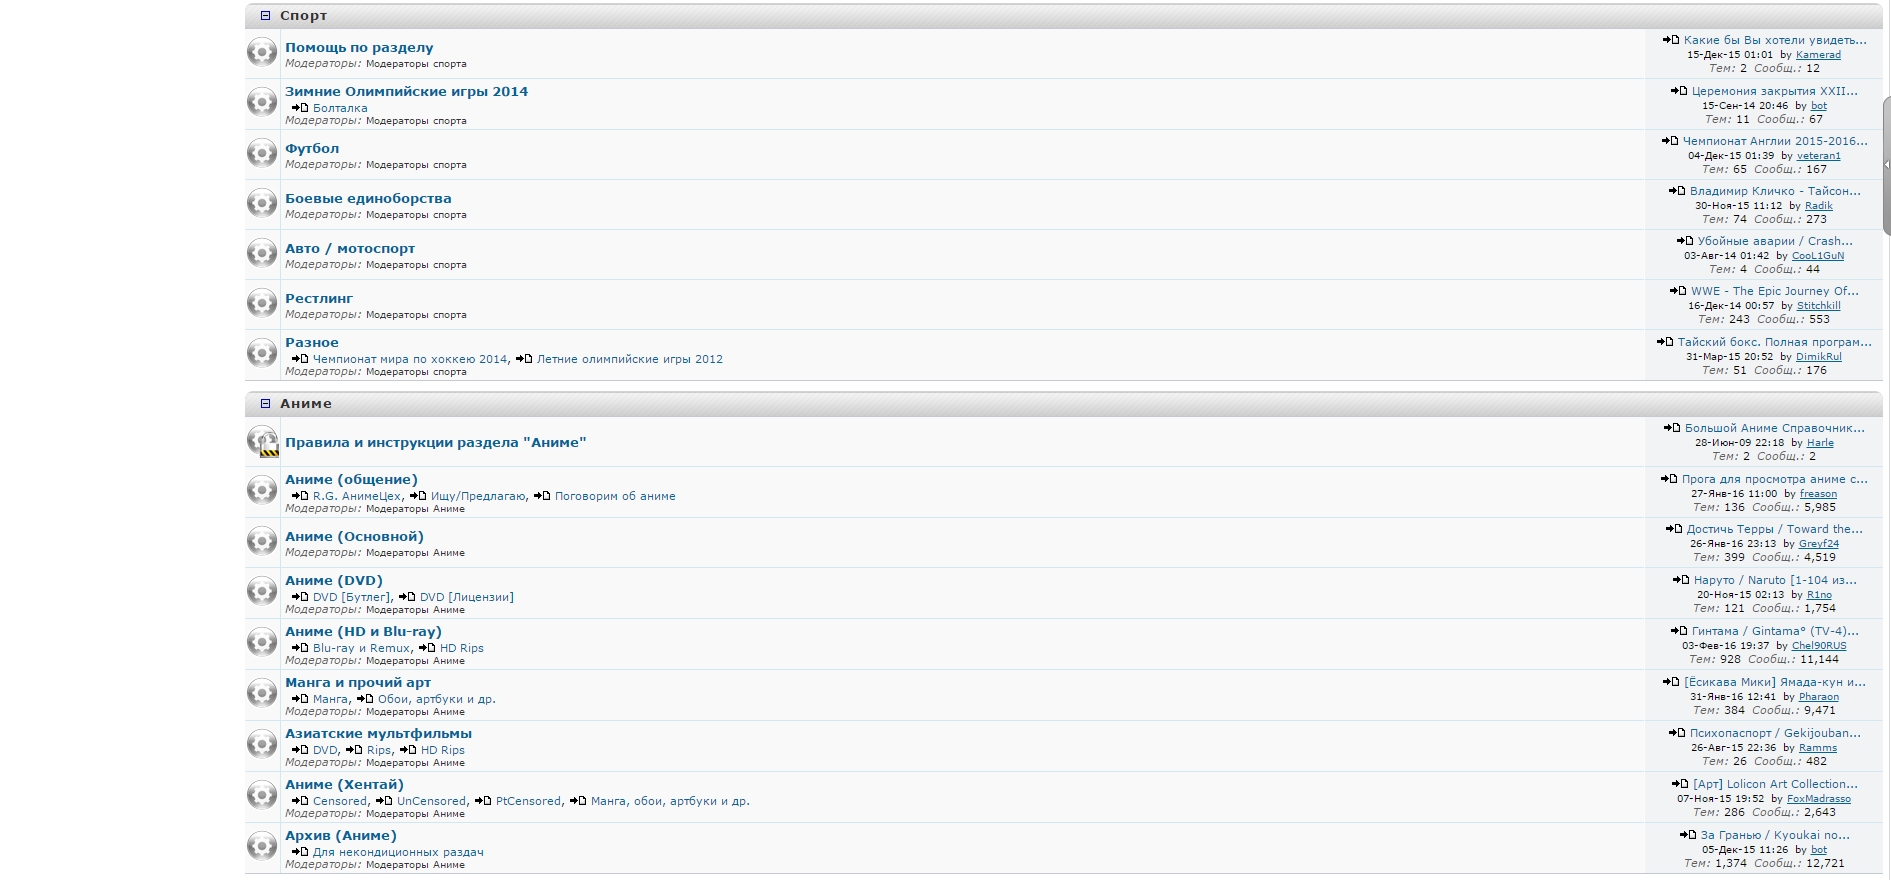Go to last post arrow for Гинтама thread

click(x=1679, y=631)
